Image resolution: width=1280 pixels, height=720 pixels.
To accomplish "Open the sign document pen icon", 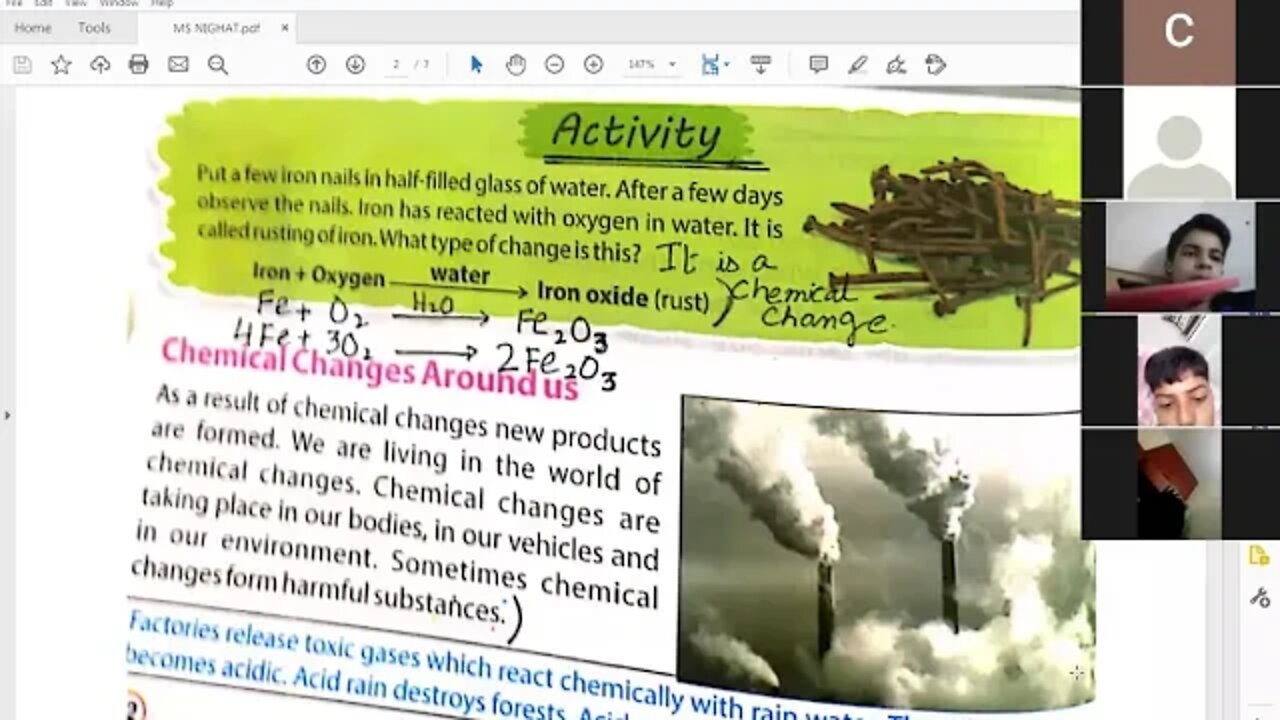I will pyautogui.click(x=896, y=65).
